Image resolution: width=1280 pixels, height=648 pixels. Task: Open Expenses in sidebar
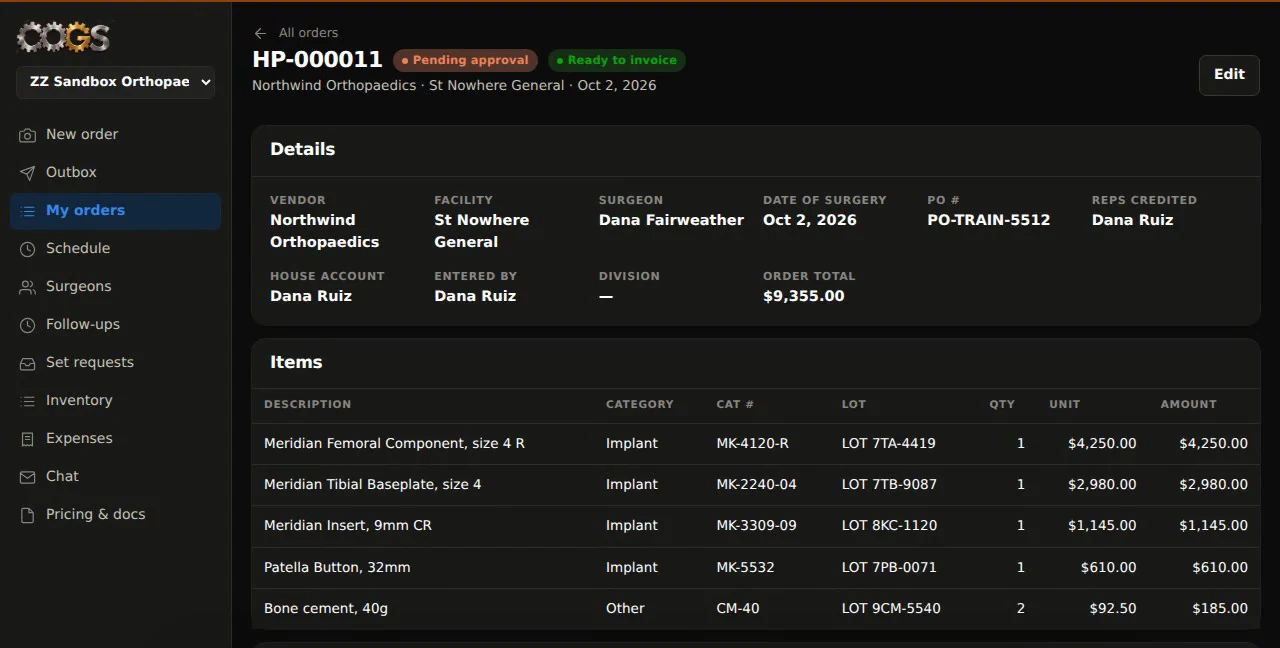[x=116, y=438]
